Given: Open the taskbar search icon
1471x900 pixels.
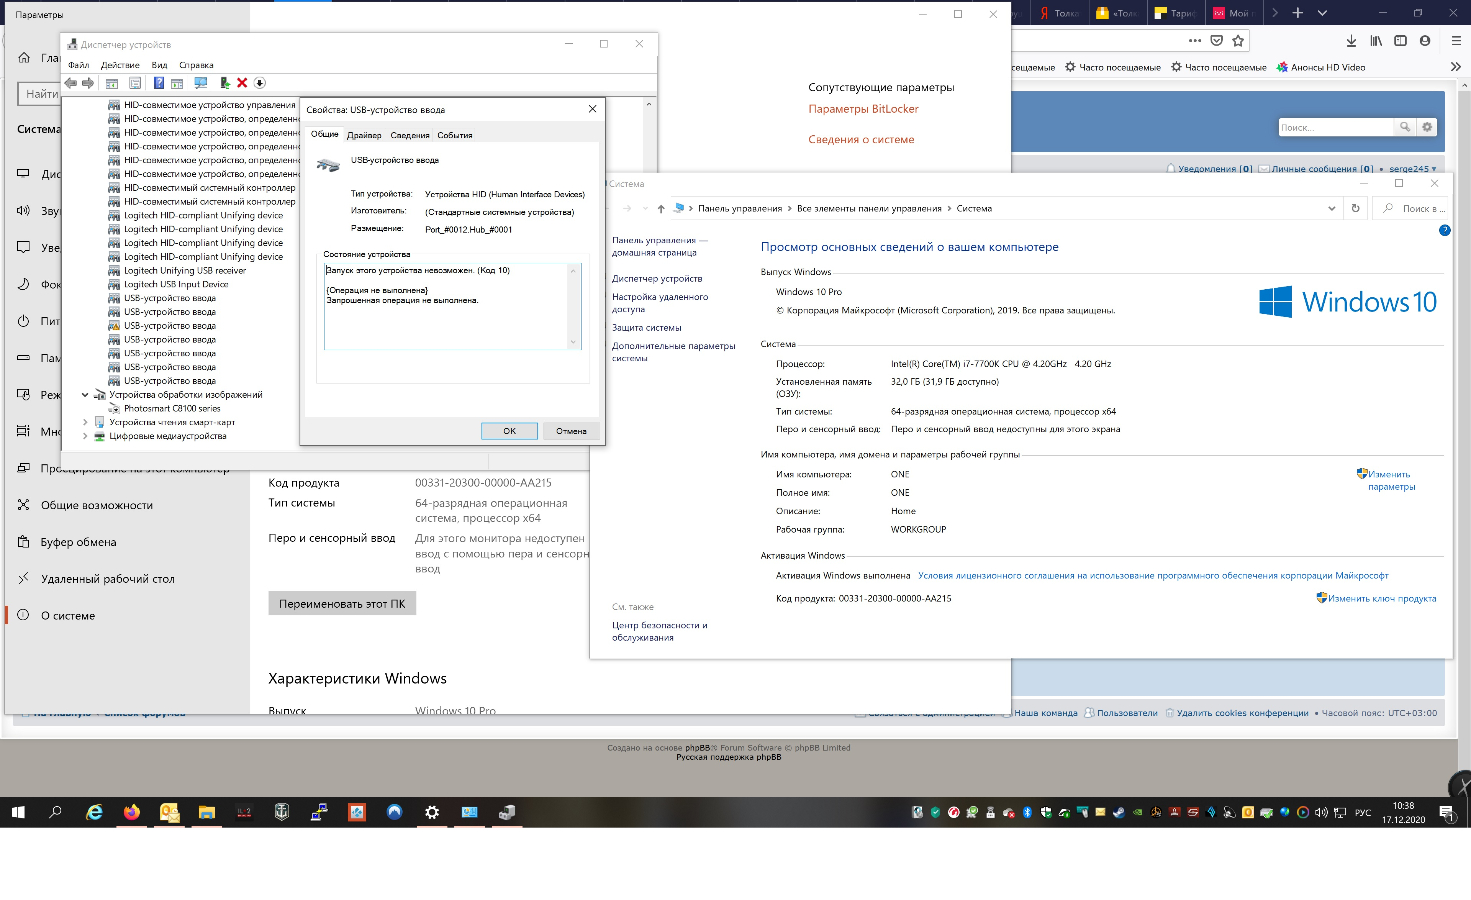Looking at the screenshot, I should click(55, 812).
